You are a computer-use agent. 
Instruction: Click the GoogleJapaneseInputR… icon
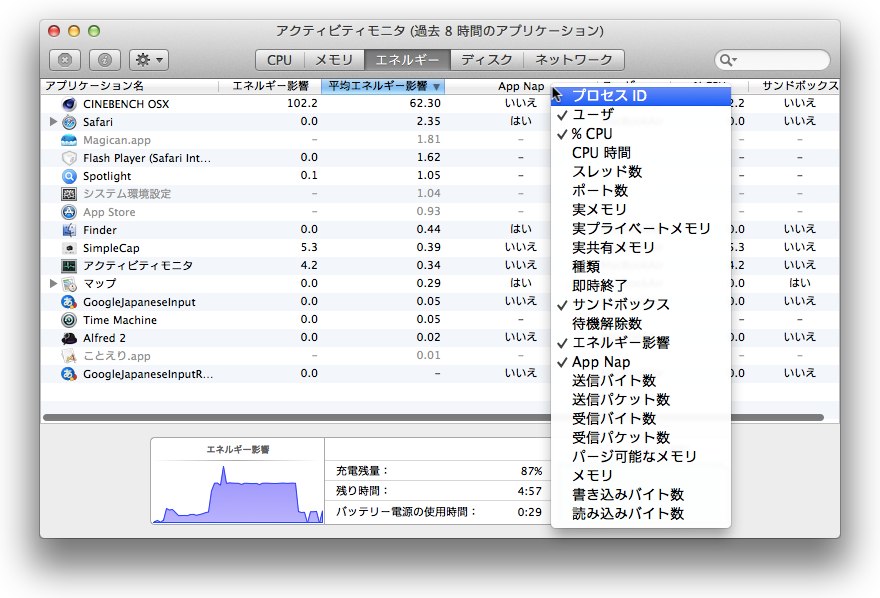click(69, 374)
